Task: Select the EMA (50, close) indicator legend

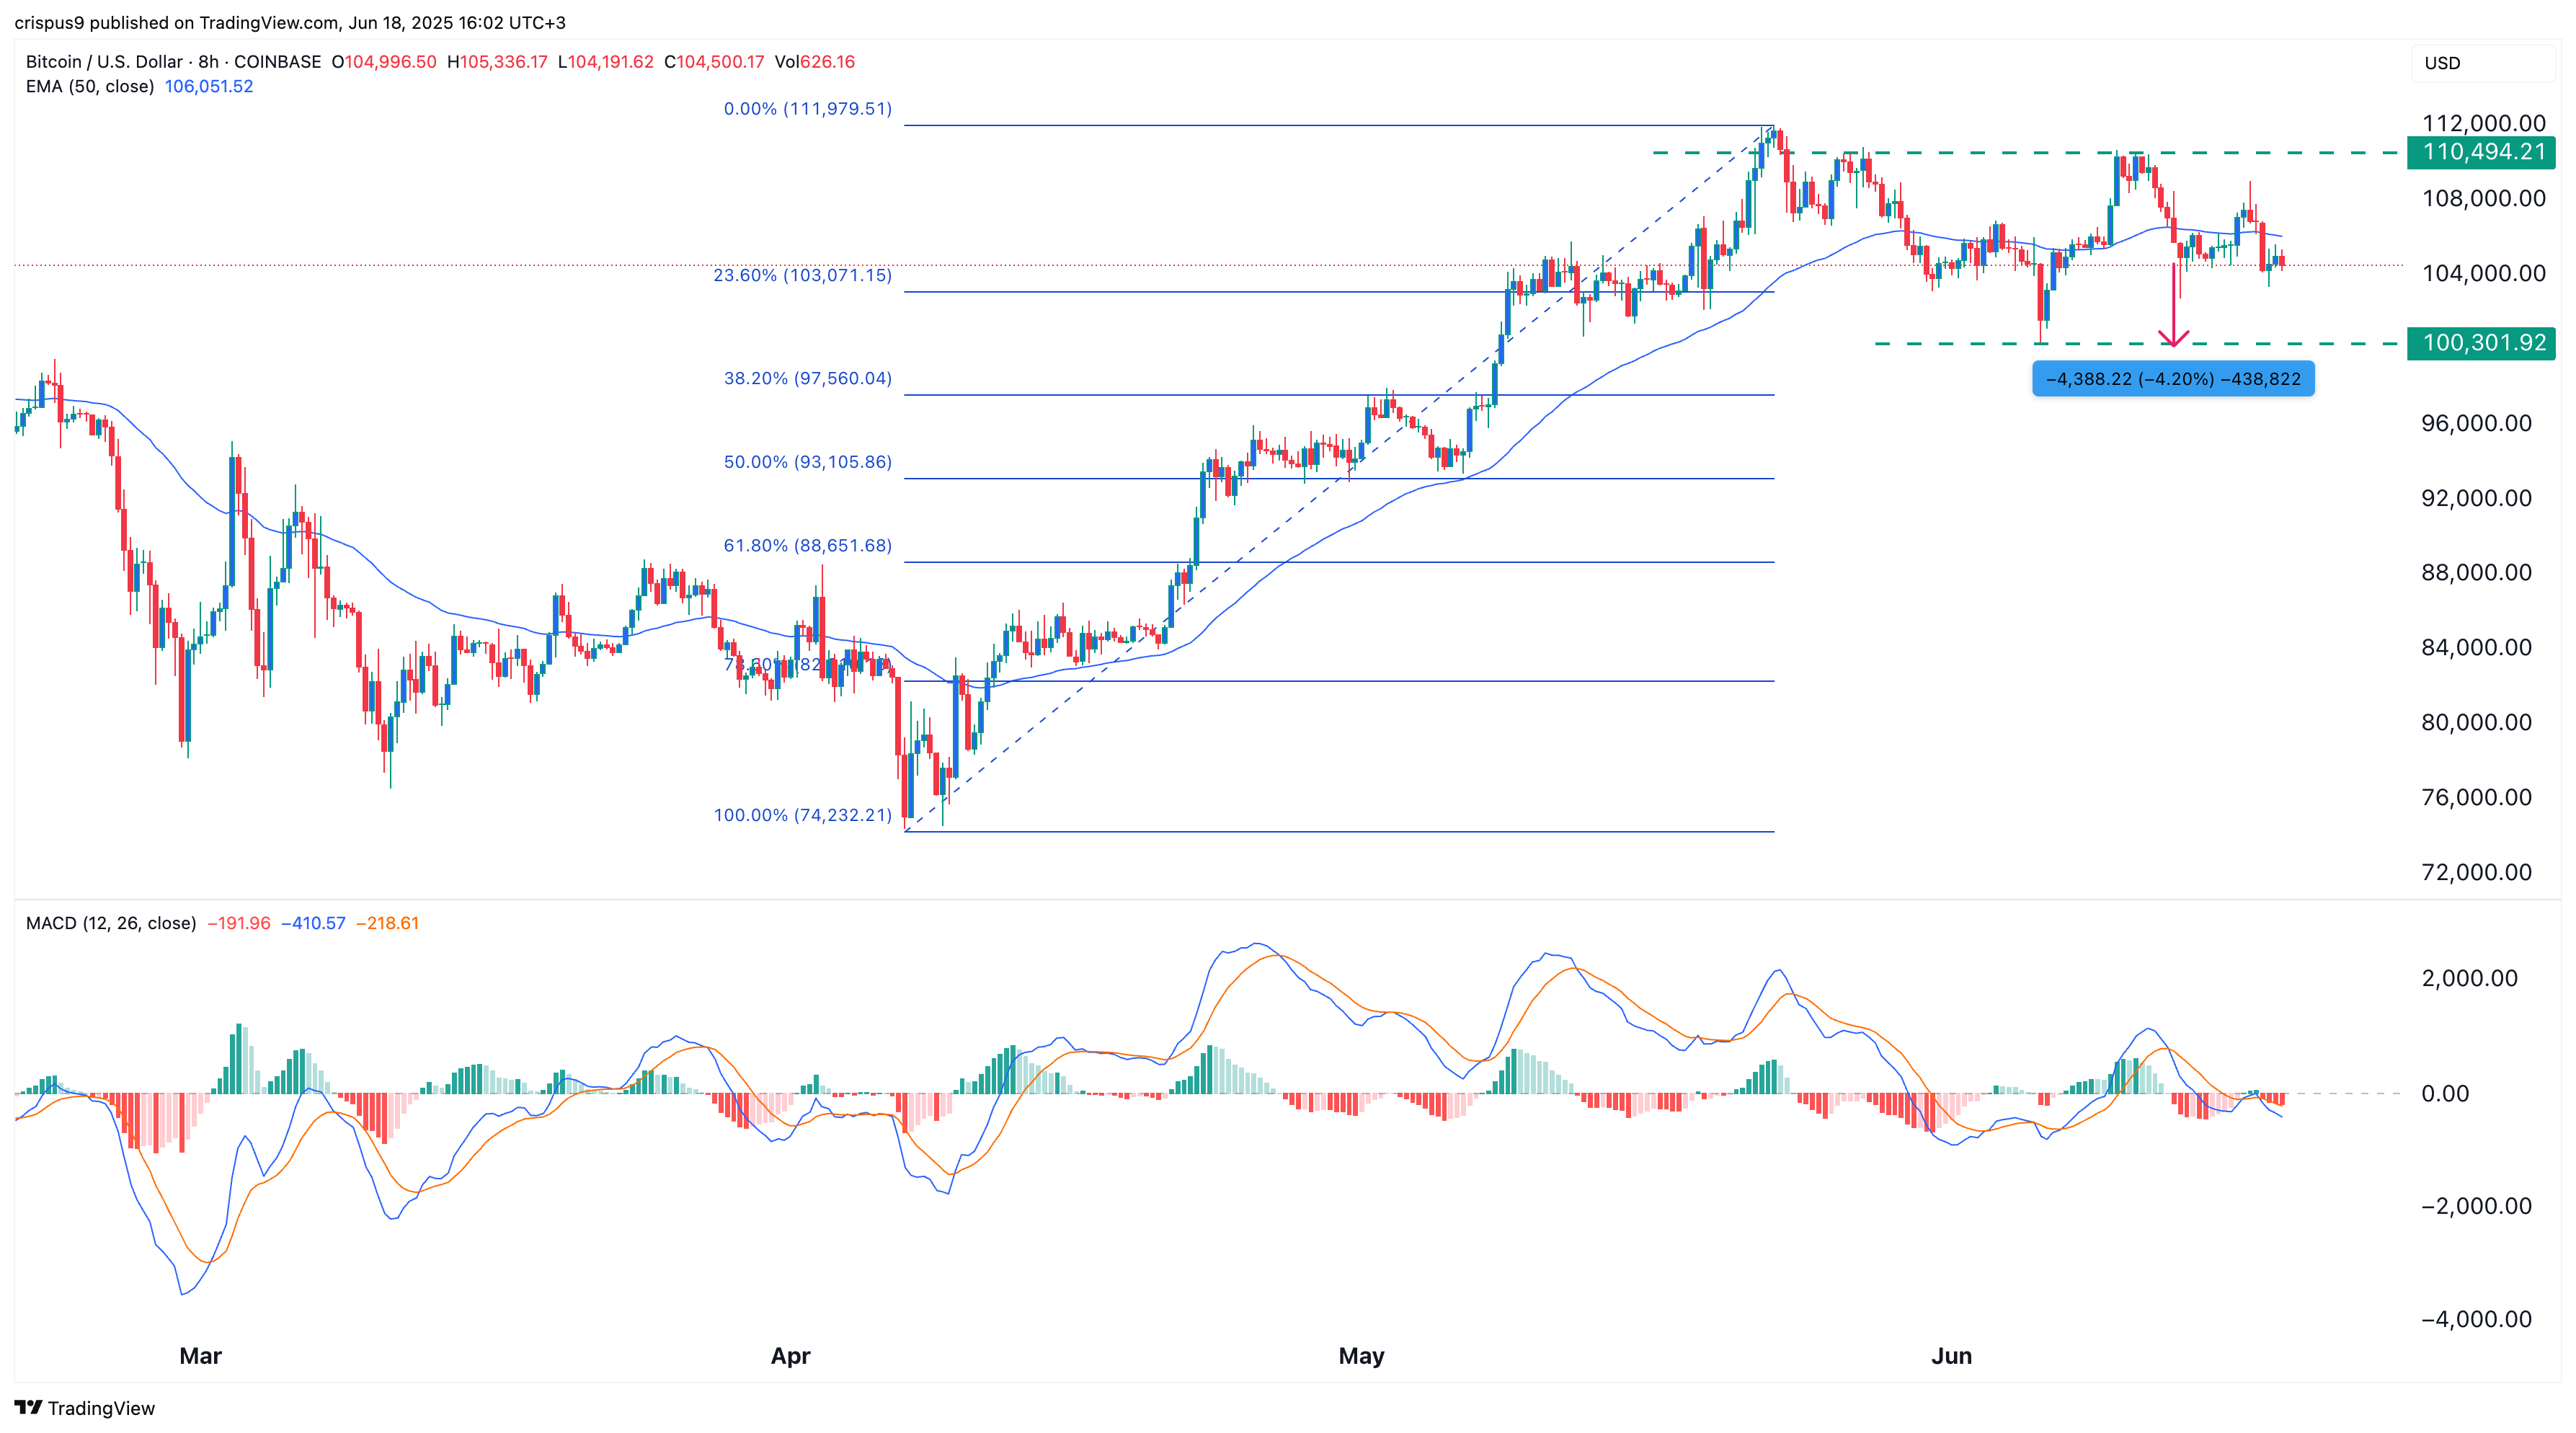Action: pyautogui.click(x=90, y=87)
